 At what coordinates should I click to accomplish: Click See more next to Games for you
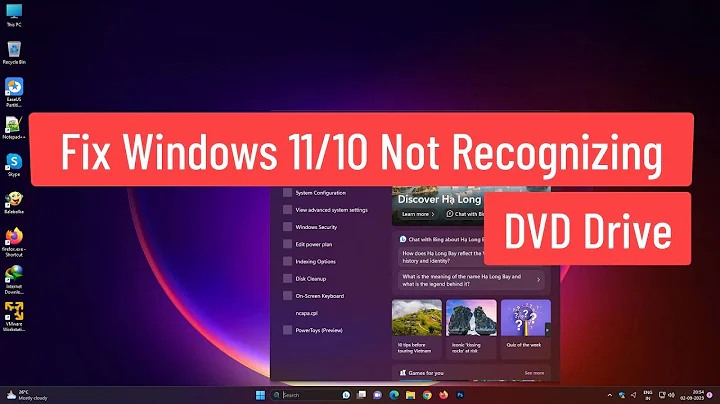534,373
